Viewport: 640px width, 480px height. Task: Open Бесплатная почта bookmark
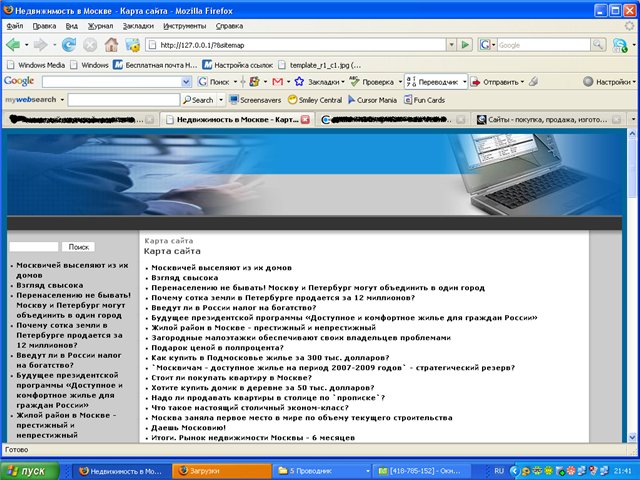pyautogui.click(x=155, y=65)
